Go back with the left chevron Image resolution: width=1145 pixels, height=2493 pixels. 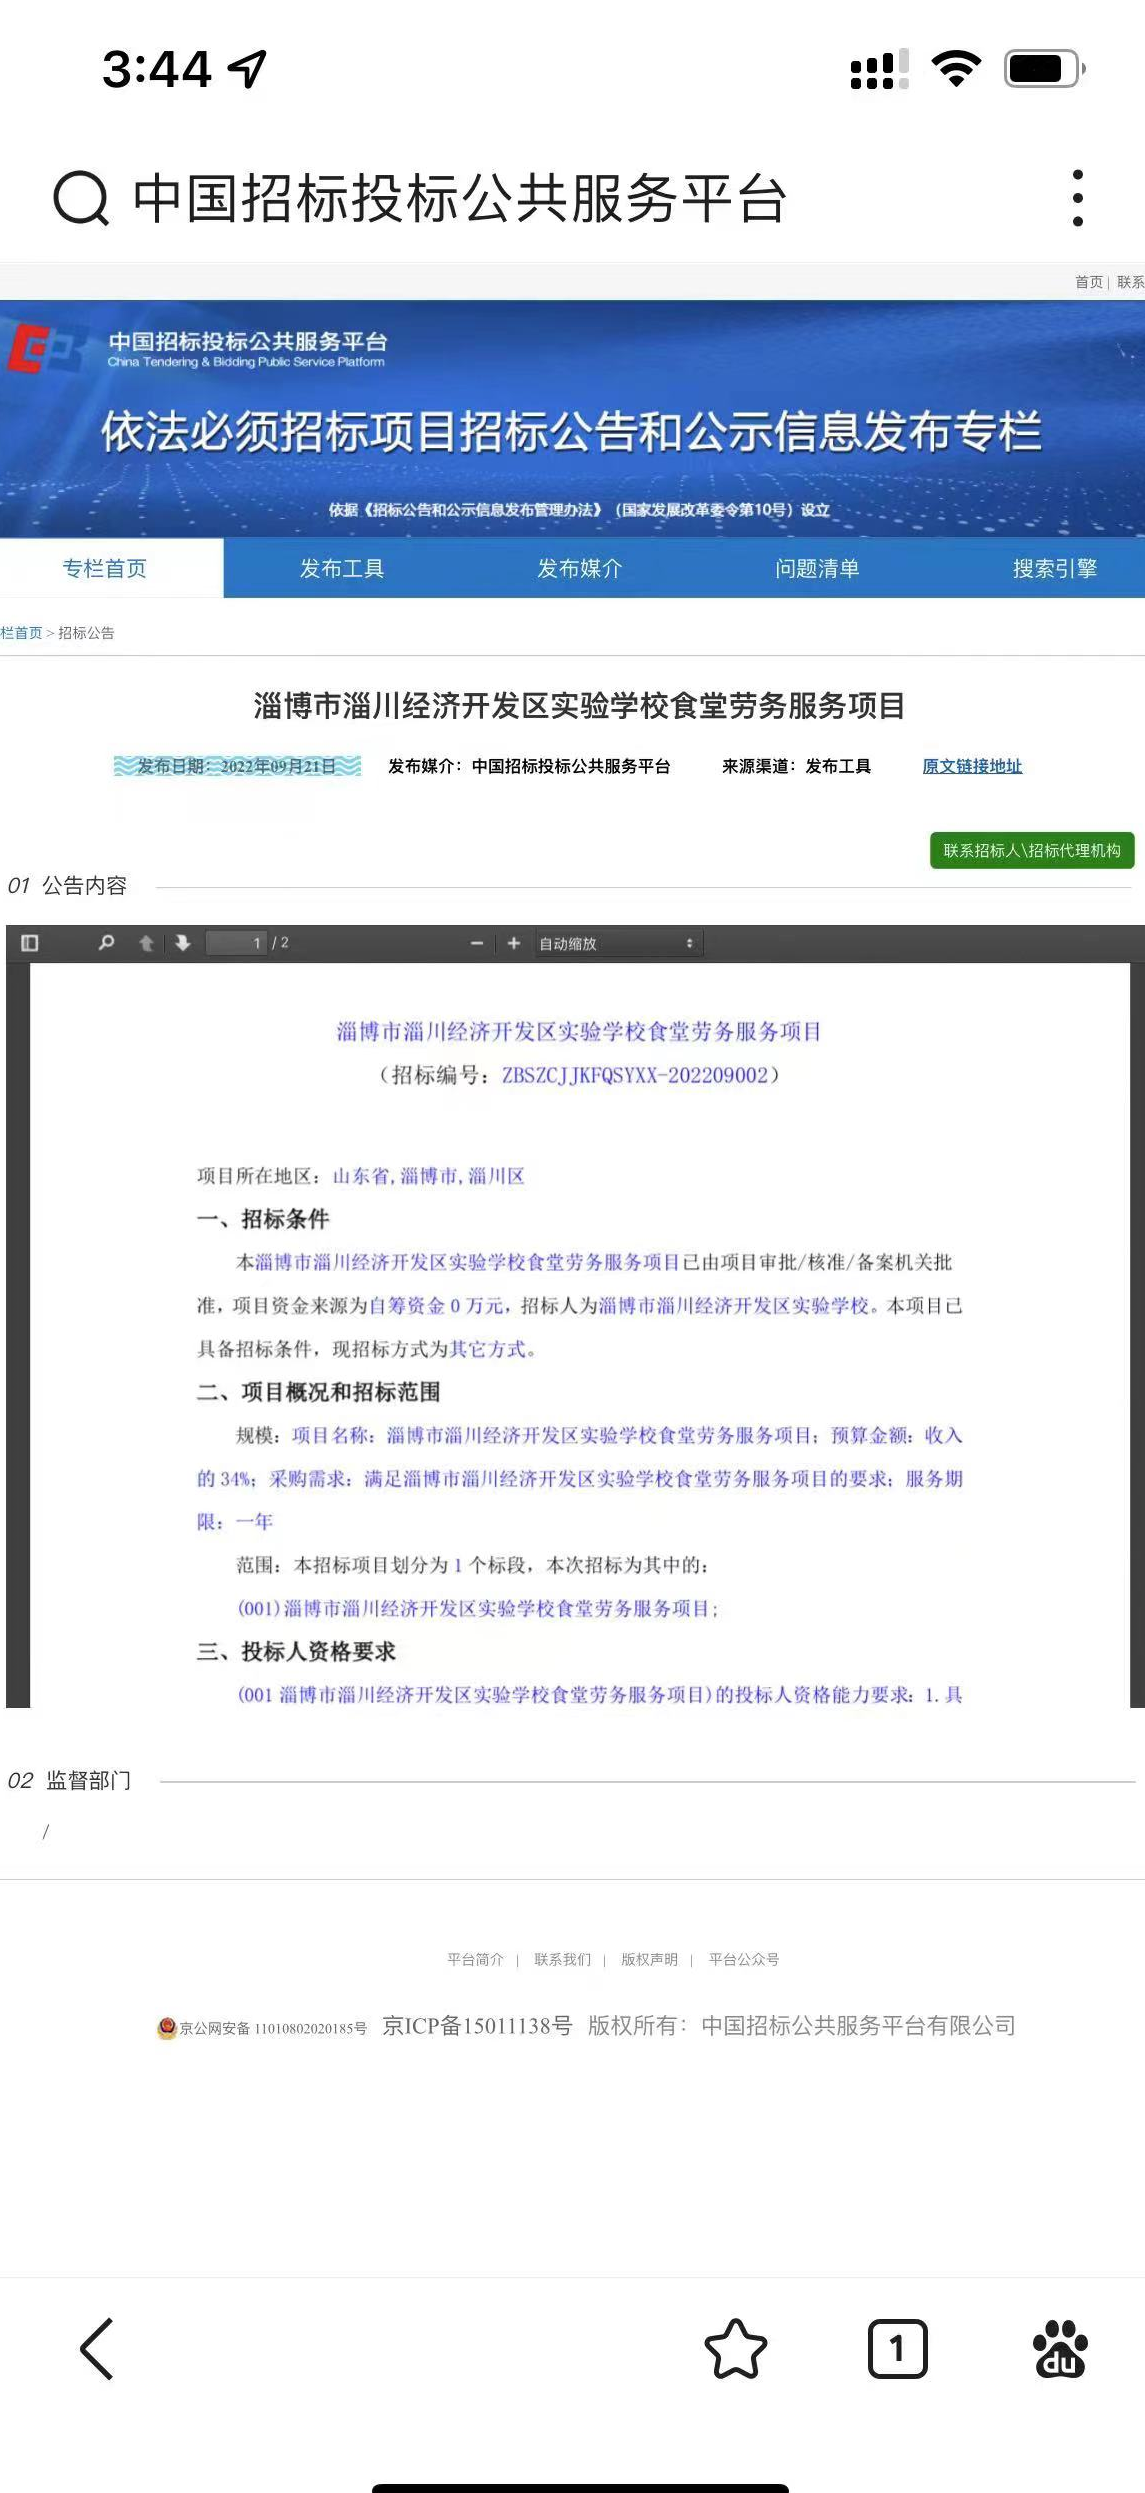click(97, 2348)
